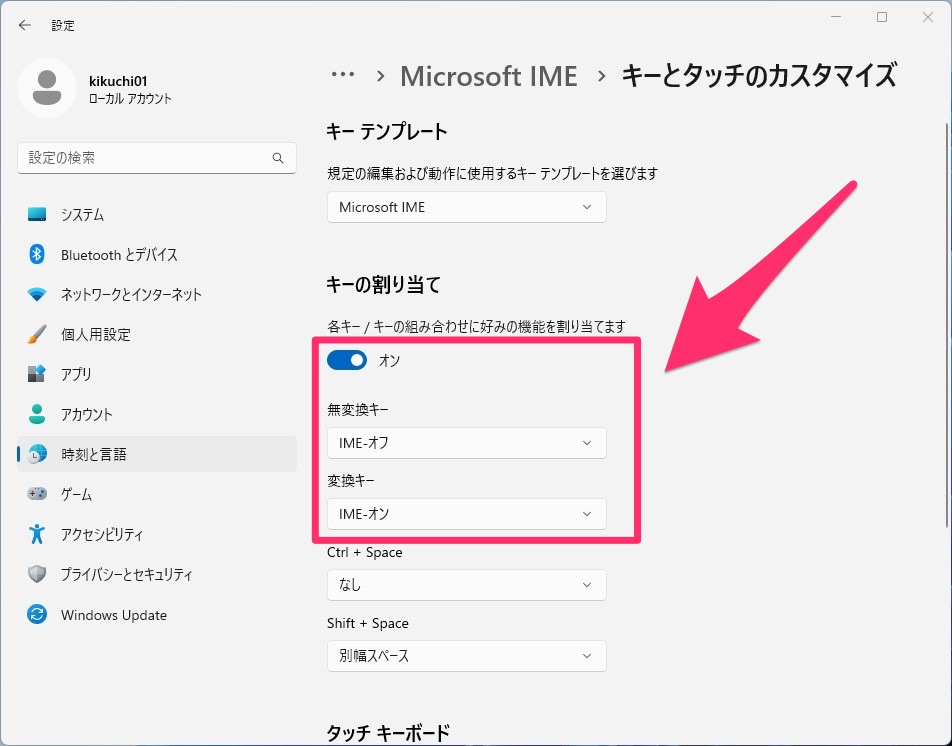Click the breadcrumb ellipsis button
This screenshot has width=952, height=746.
tap(343, 75)
